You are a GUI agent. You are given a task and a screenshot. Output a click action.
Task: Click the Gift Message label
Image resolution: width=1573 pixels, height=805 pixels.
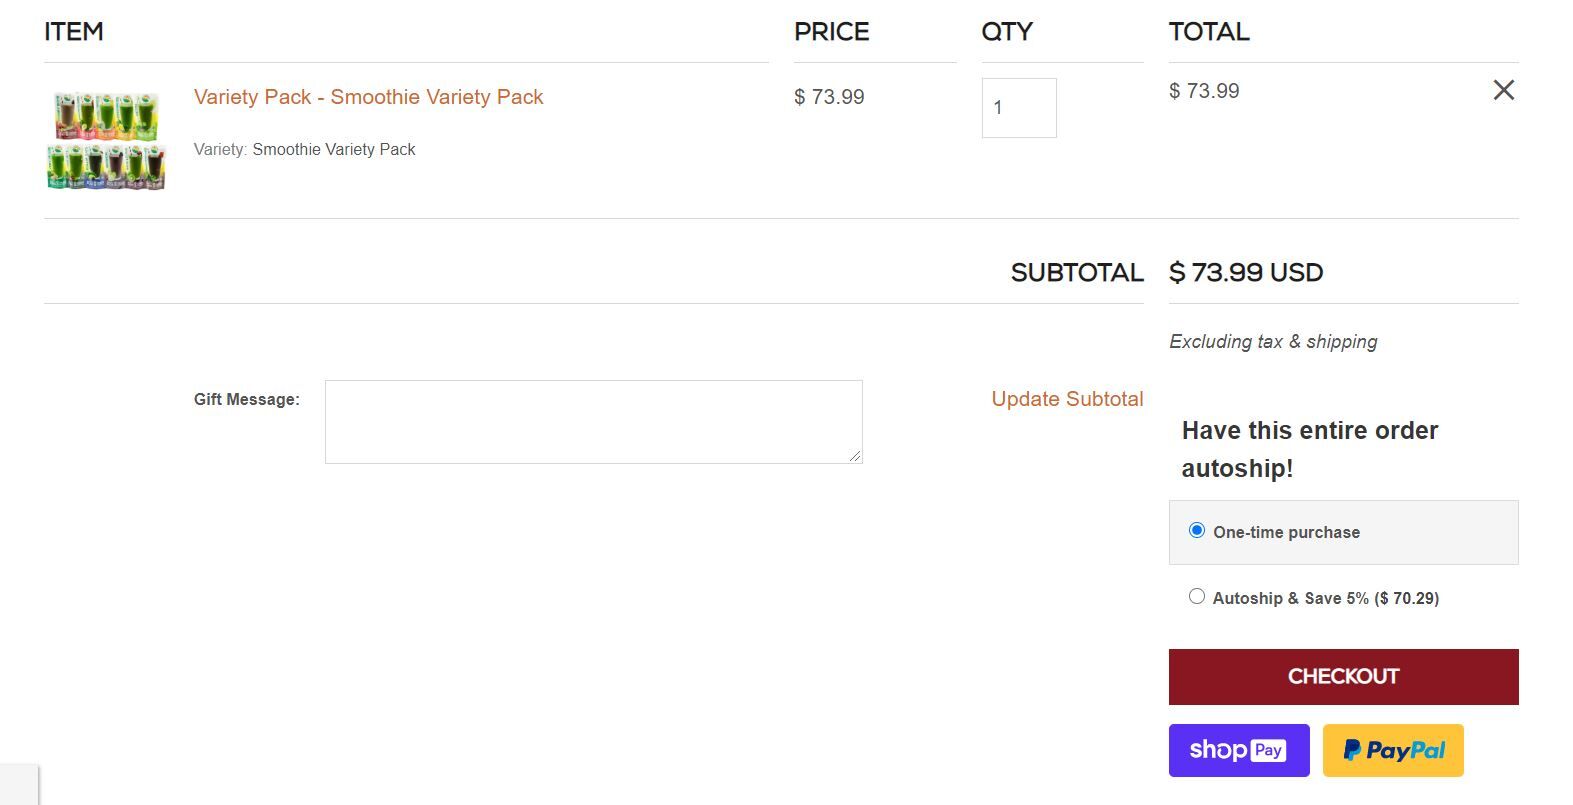[247, 399]
